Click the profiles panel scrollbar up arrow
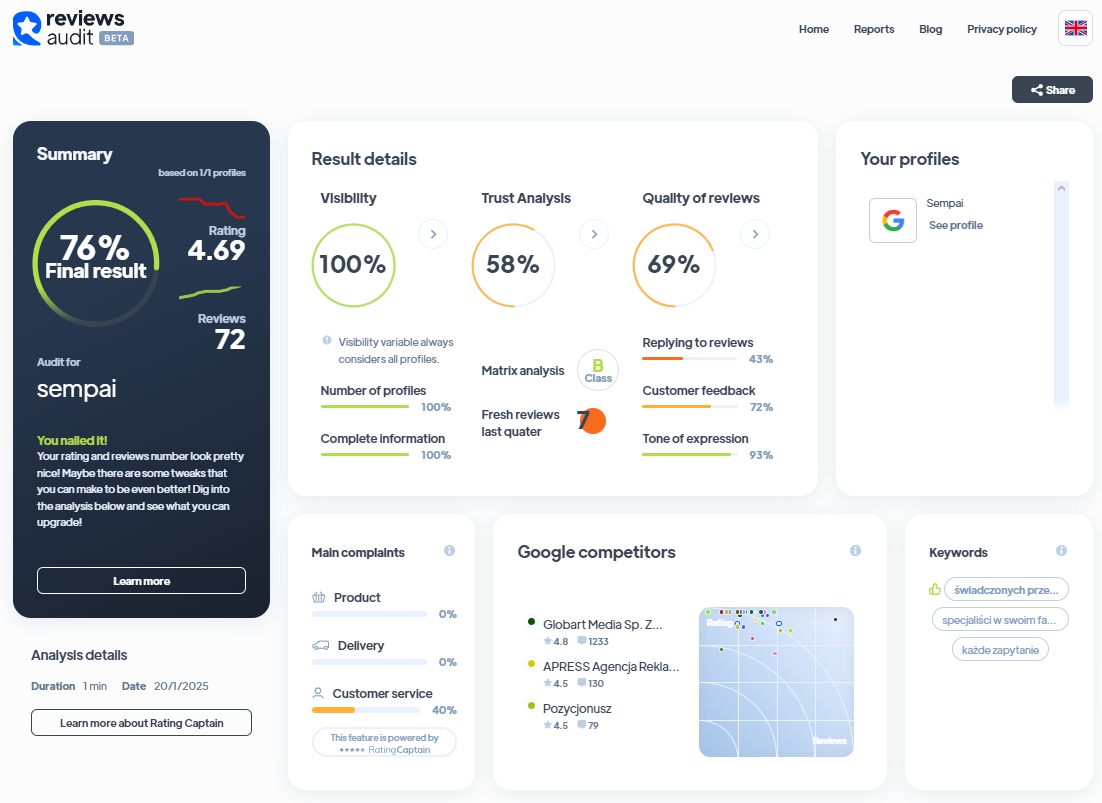The width and height of the screenshot is (1102, 803). [1061, 188]
